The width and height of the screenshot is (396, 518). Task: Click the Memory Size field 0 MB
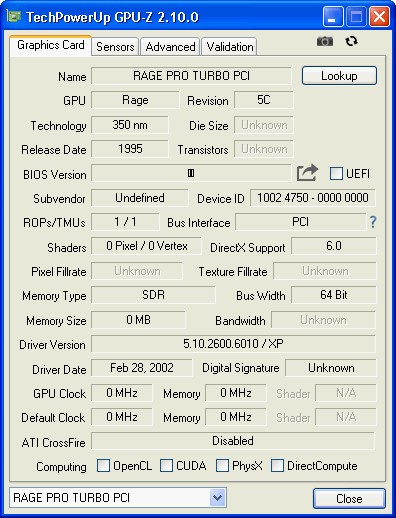tap(138, 320)
